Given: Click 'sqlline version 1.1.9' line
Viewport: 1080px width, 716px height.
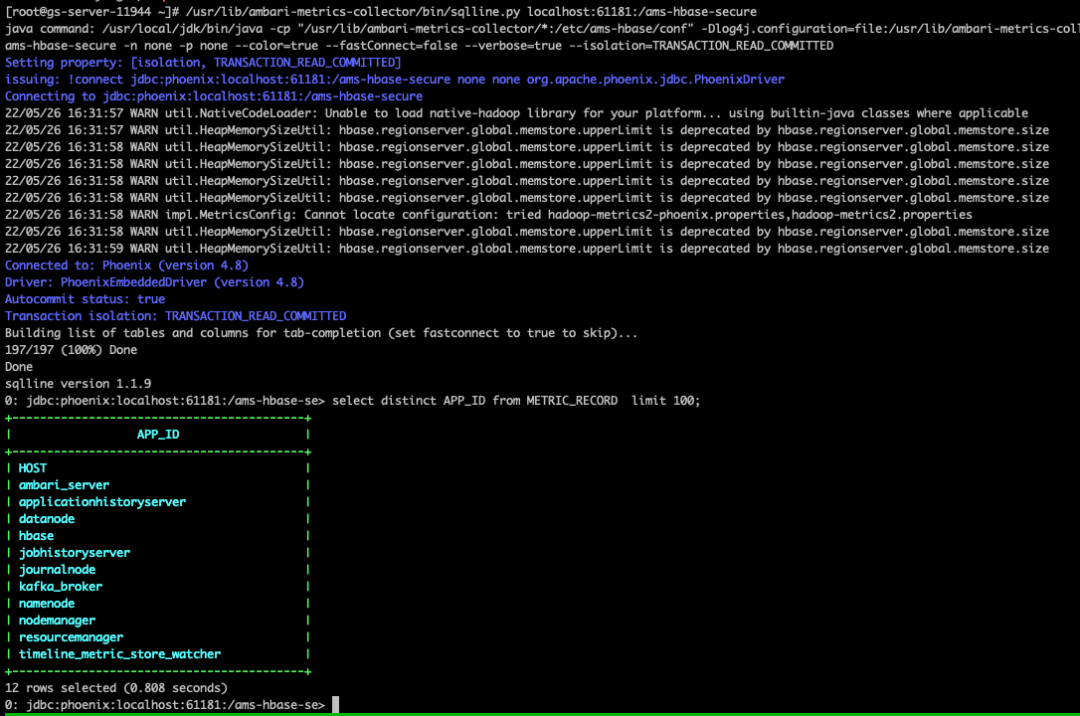Looking at the screenshot, I should point(78,383).
